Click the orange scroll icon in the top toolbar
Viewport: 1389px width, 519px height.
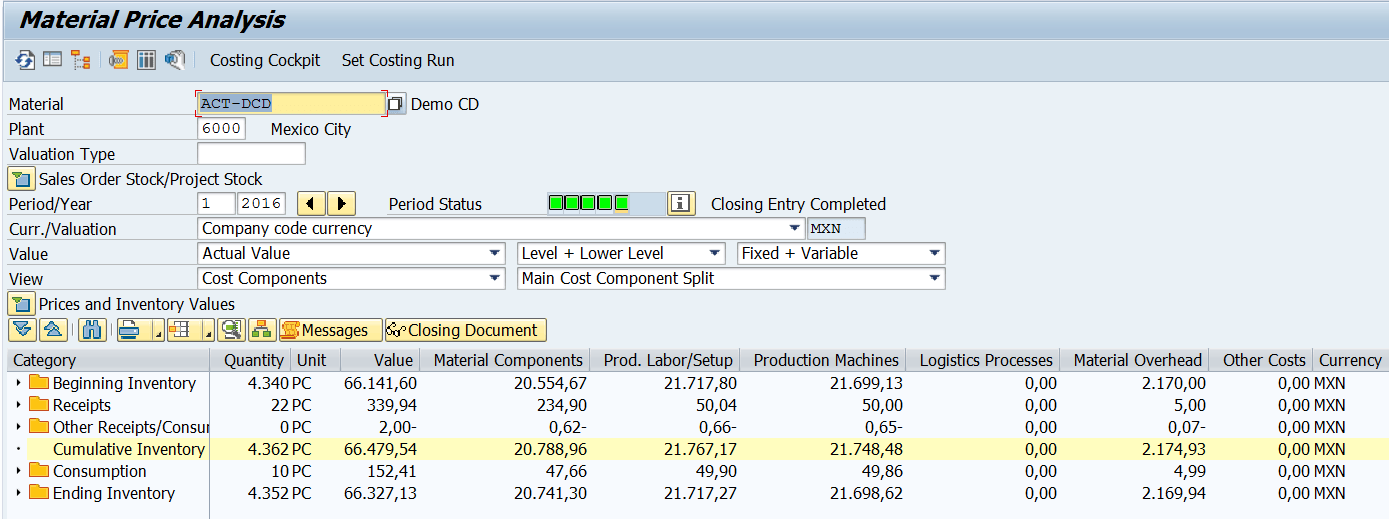click(119, 60)
